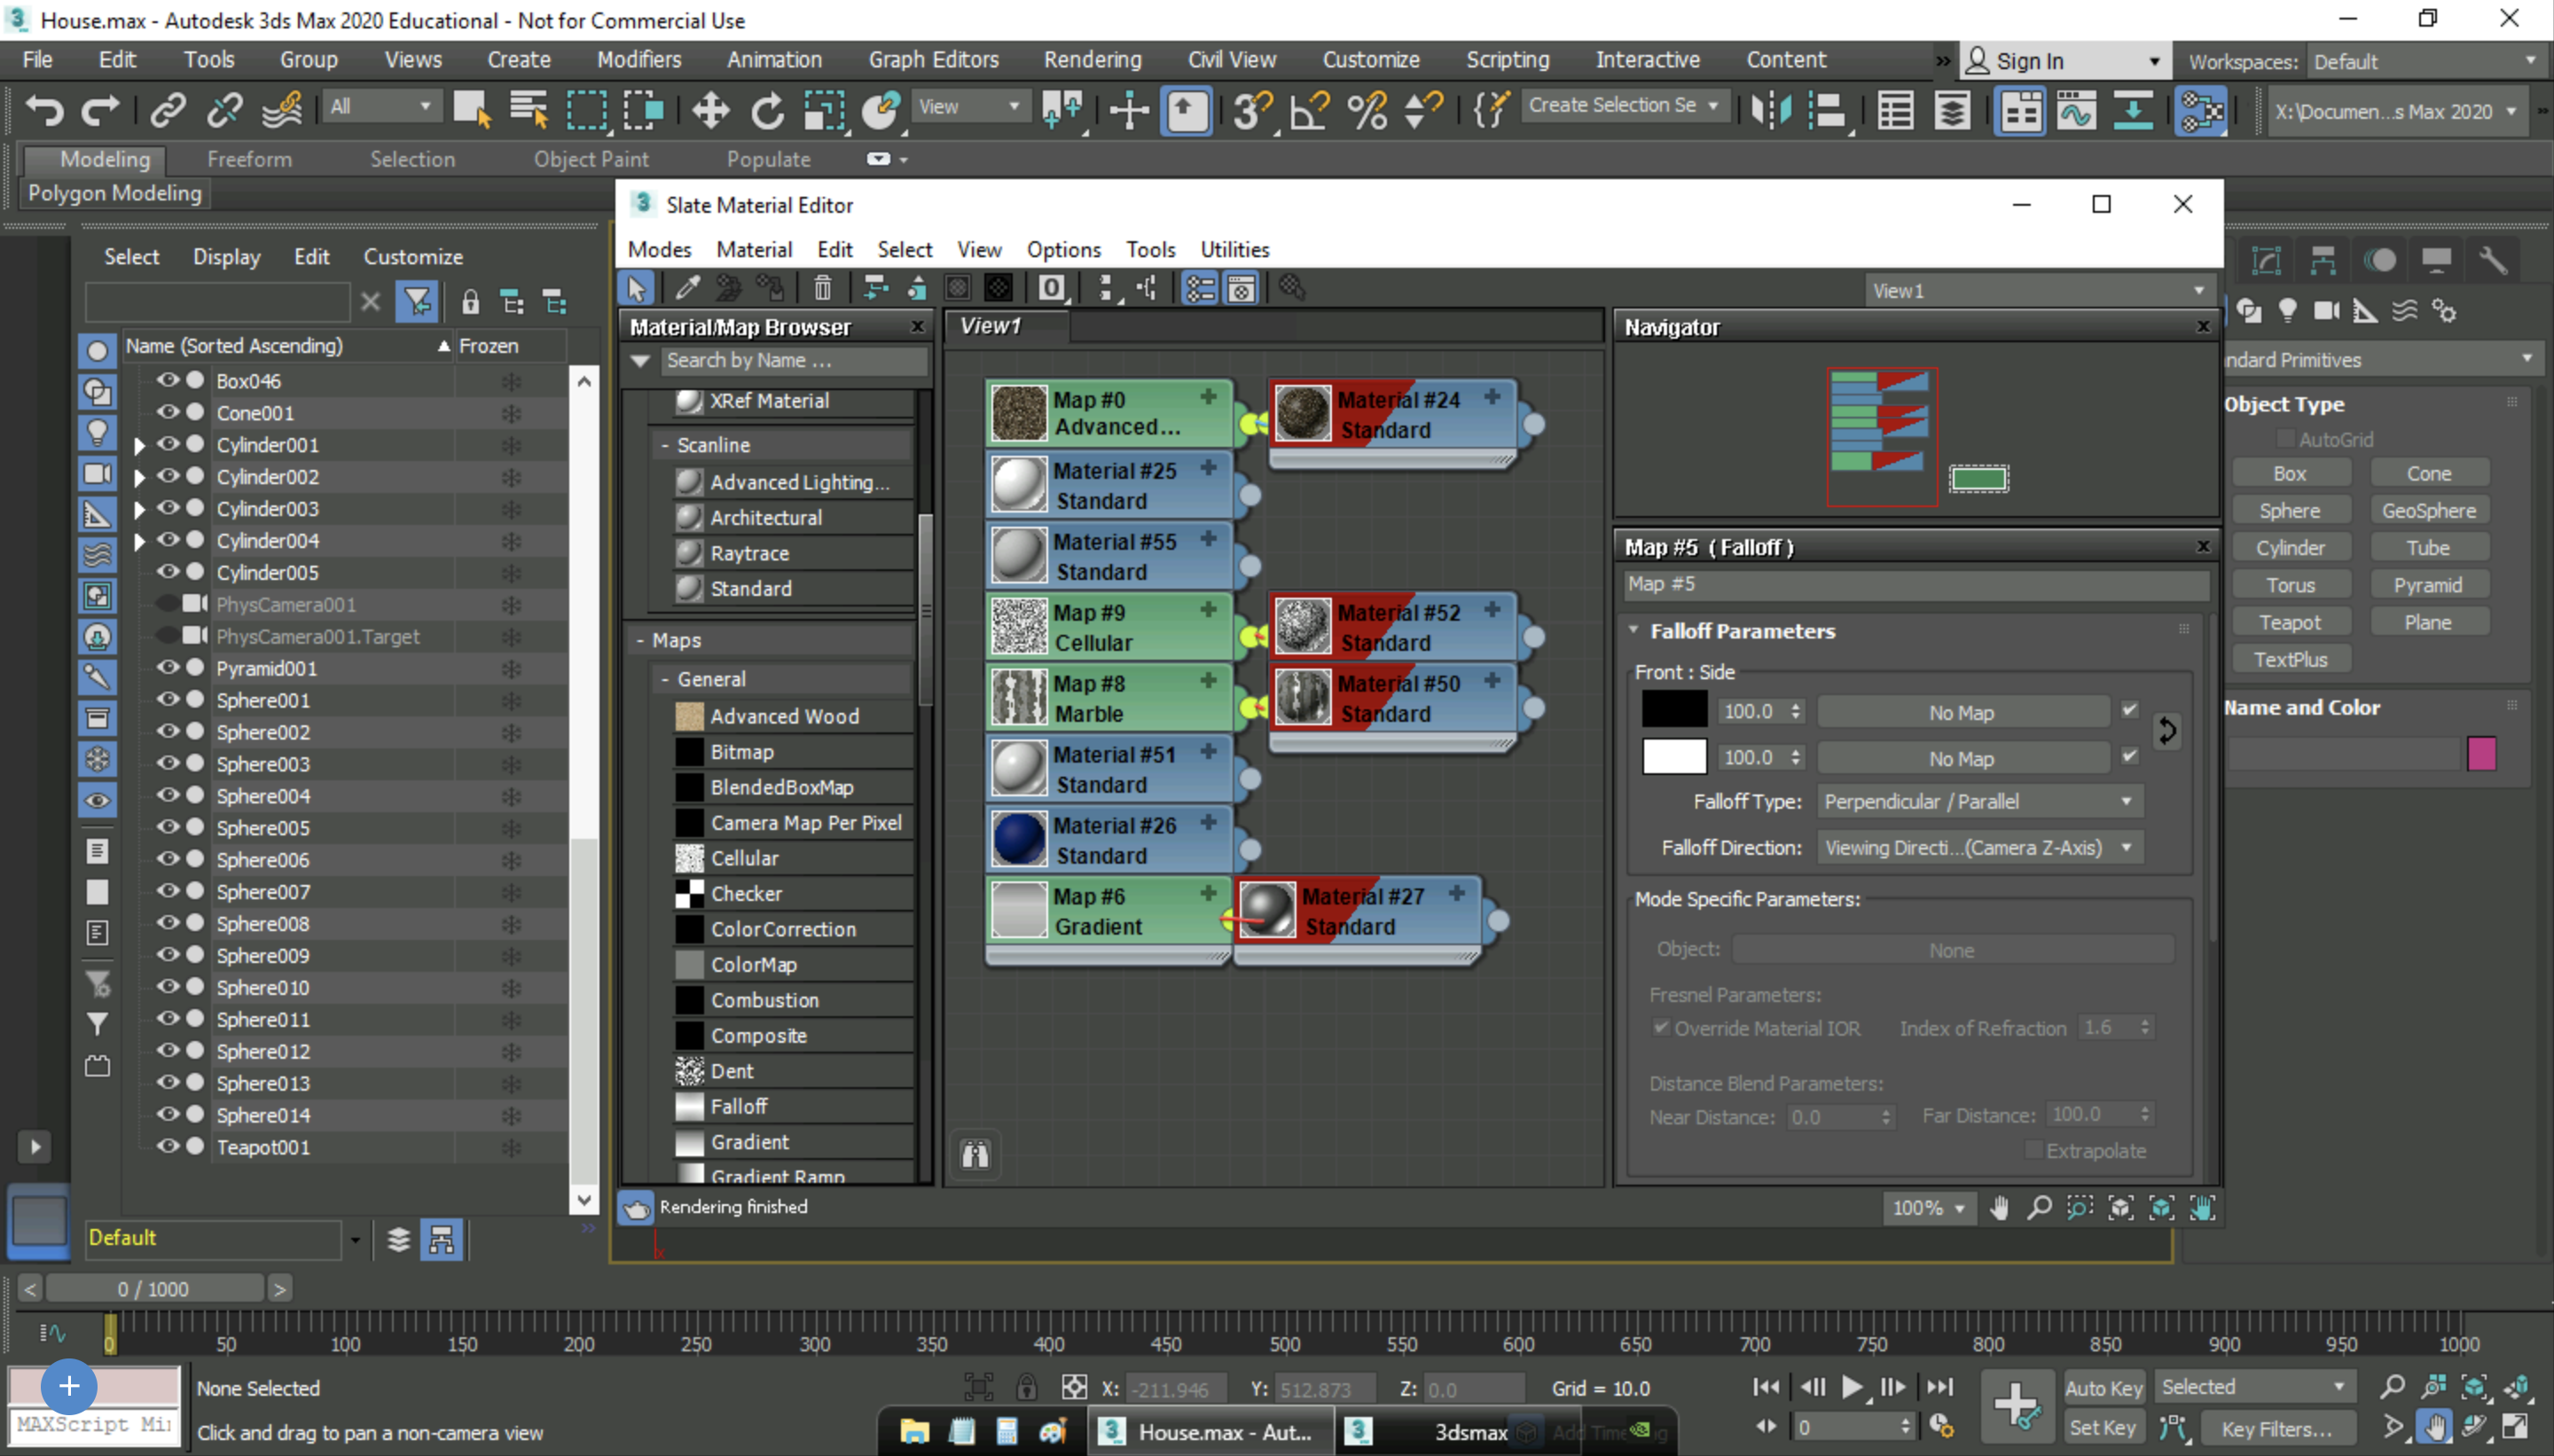Click the Set Key button
2554x1456 pixels.
[2102, 1427]
